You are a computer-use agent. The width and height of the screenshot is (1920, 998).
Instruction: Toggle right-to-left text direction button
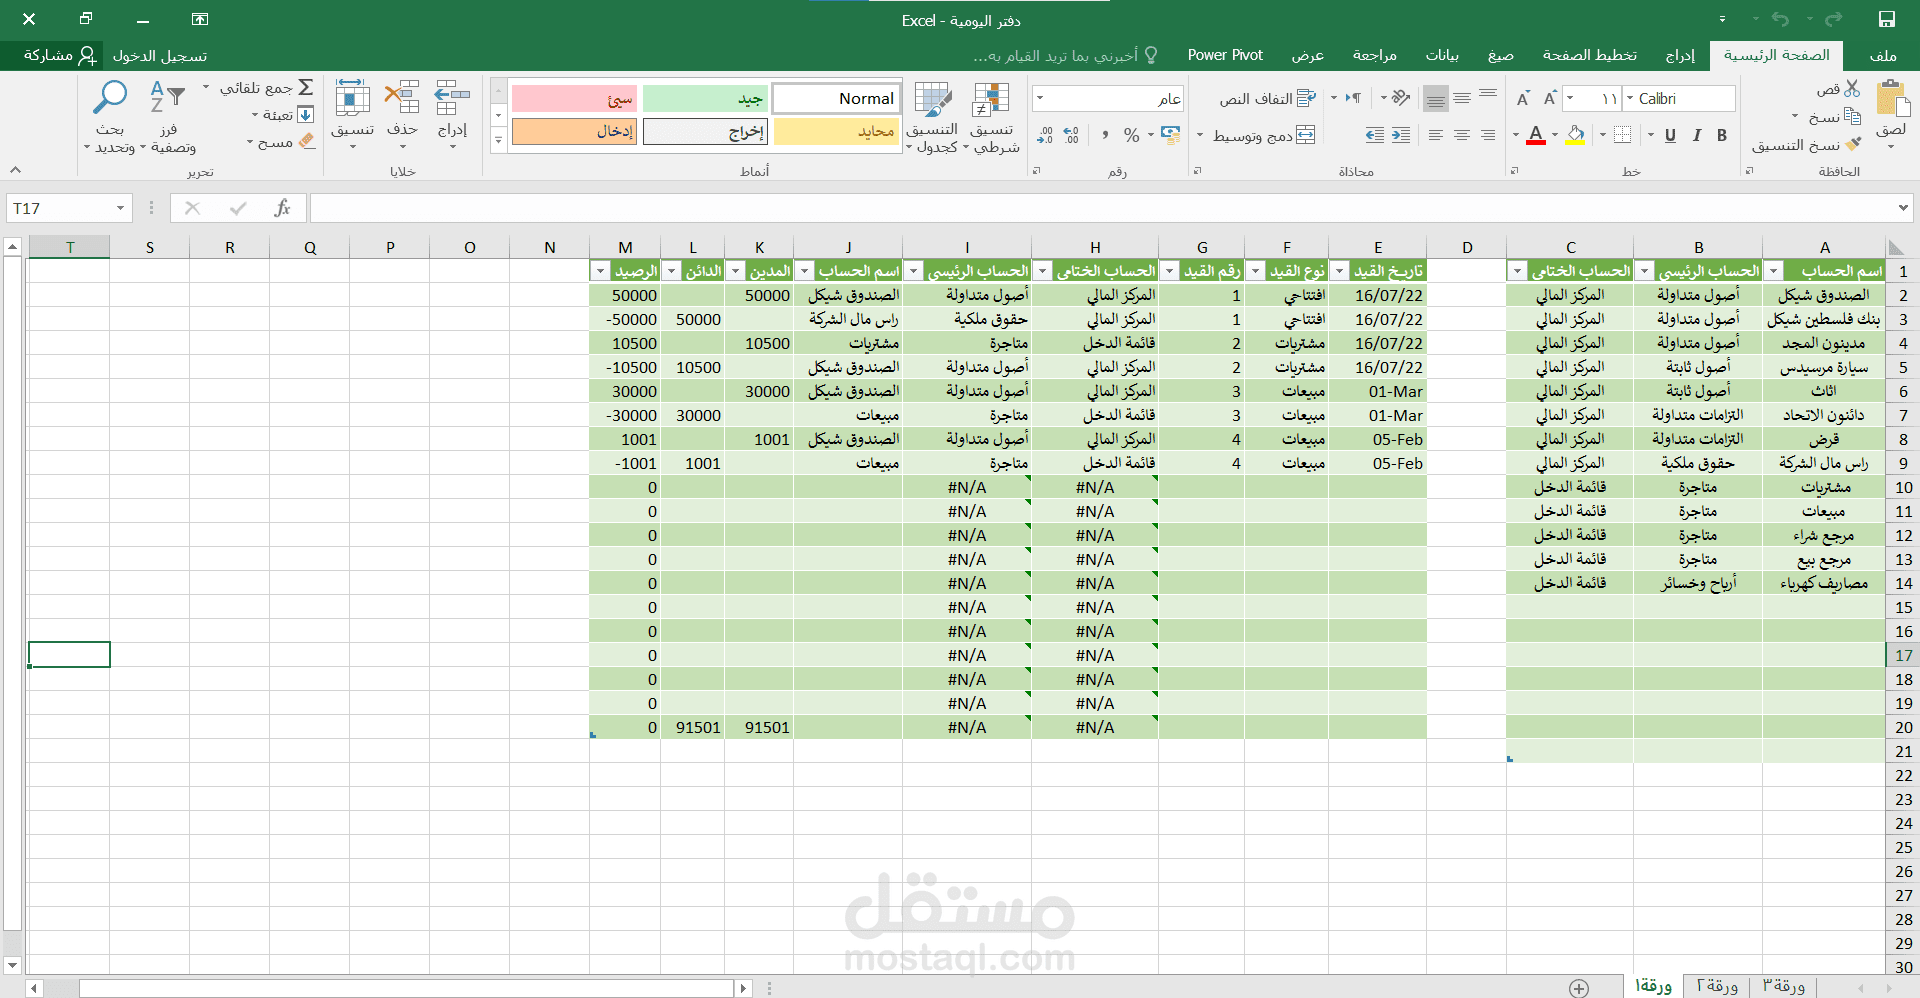tap(1353, 98)
